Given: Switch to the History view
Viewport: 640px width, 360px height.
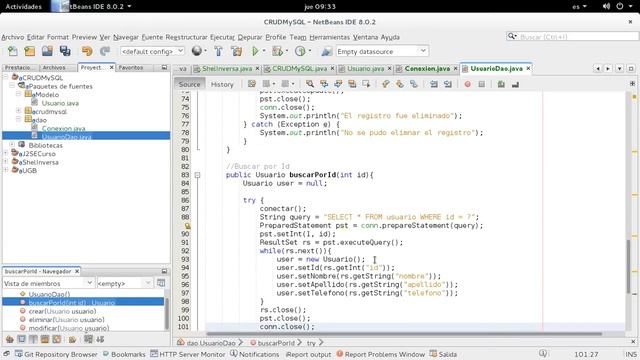Looking at the screenshot, I should tap(222, 84).
